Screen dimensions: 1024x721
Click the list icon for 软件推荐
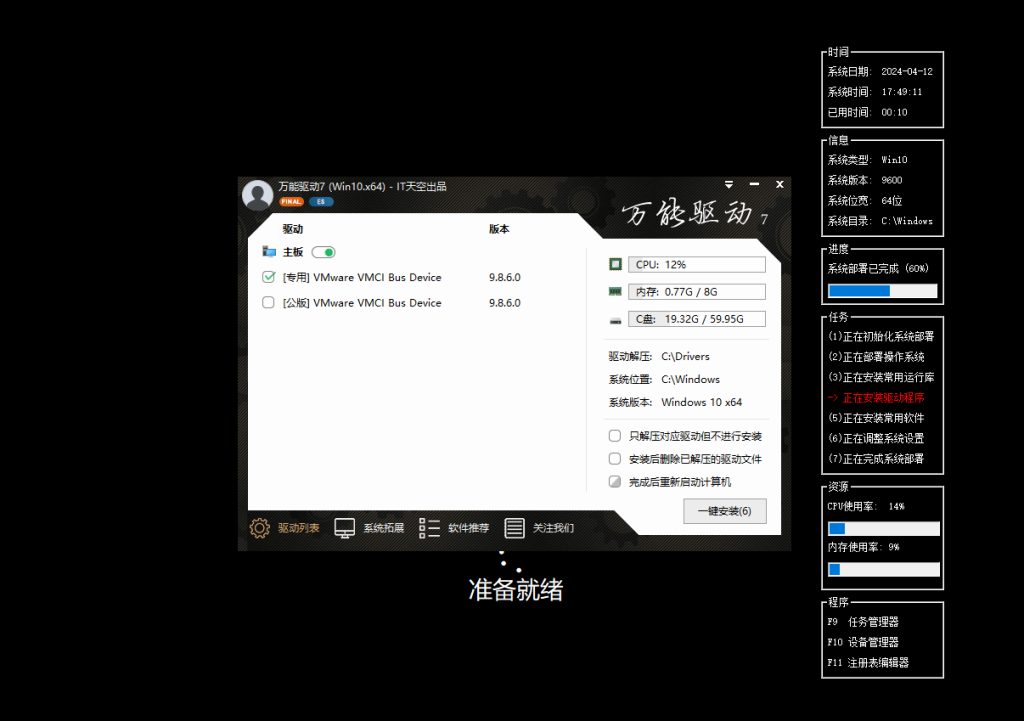click(x=430, y=528)
